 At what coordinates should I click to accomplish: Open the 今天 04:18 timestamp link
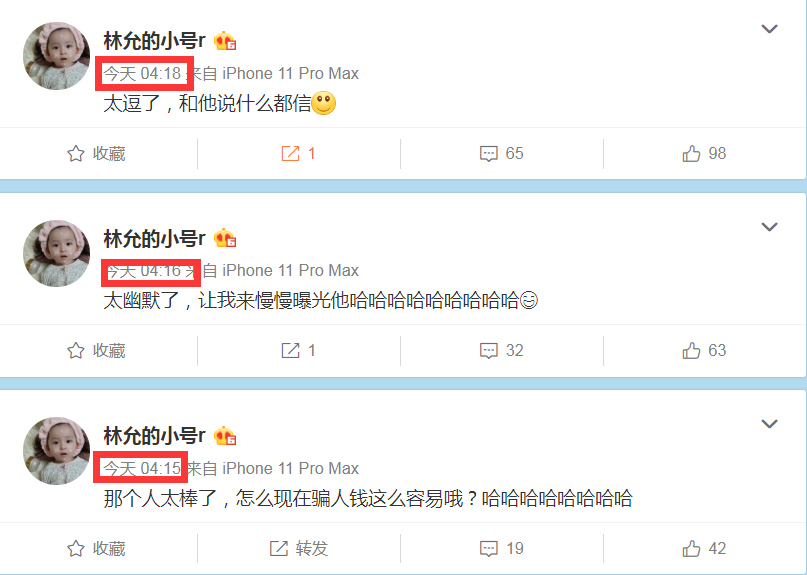[x=143, y=74]
